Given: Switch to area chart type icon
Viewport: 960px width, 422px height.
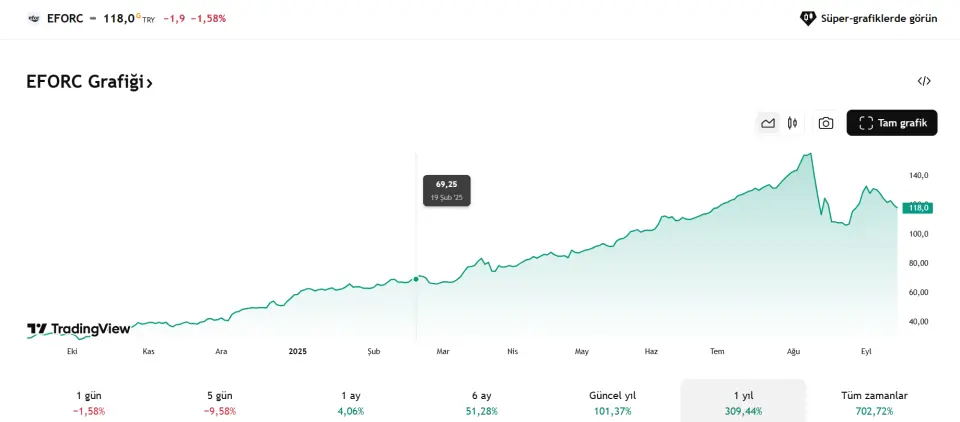Looking at the screenshot, I should (768, 123).
